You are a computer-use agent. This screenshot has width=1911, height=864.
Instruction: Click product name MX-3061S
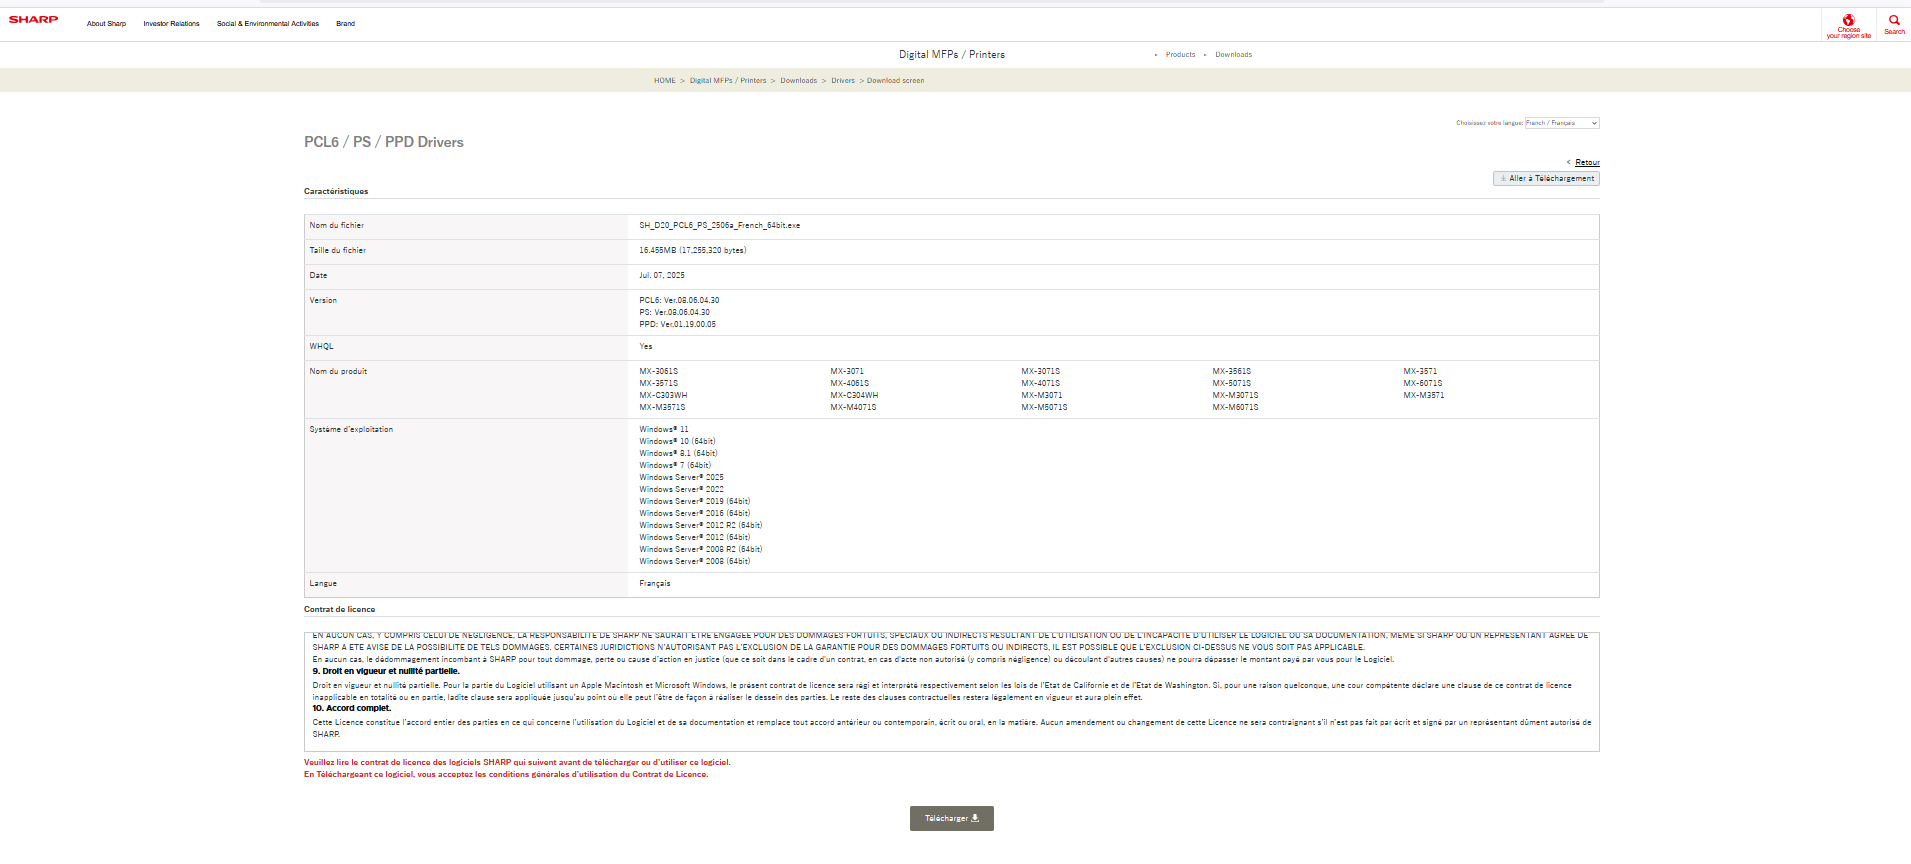tap(658, 372)
